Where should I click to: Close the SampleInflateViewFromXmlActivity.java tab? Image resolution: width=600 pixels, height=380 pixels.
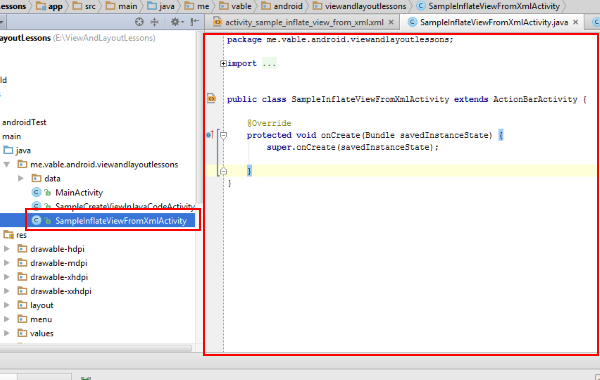tap(576, 22)
